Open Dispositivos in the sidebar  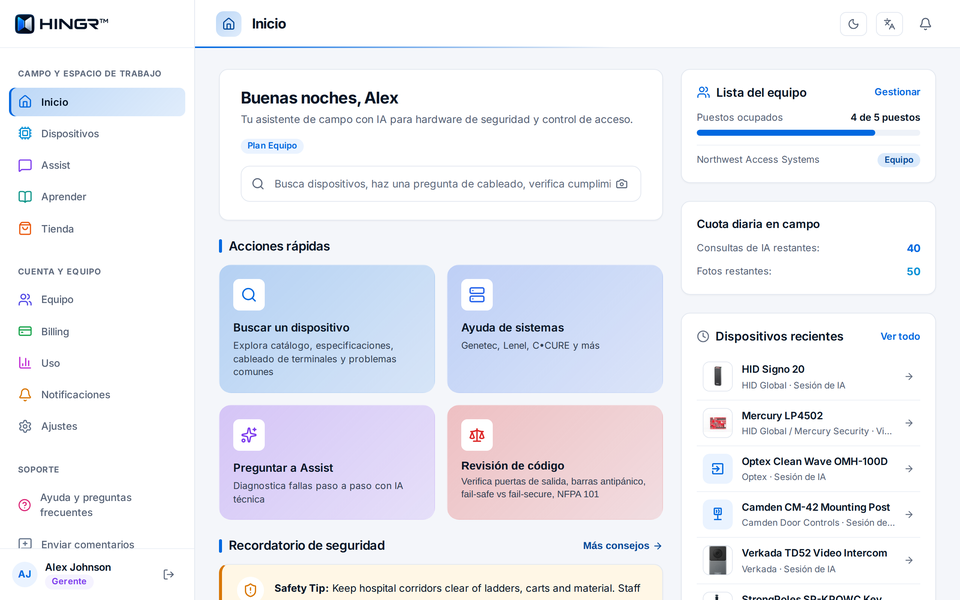click(97, 133)
